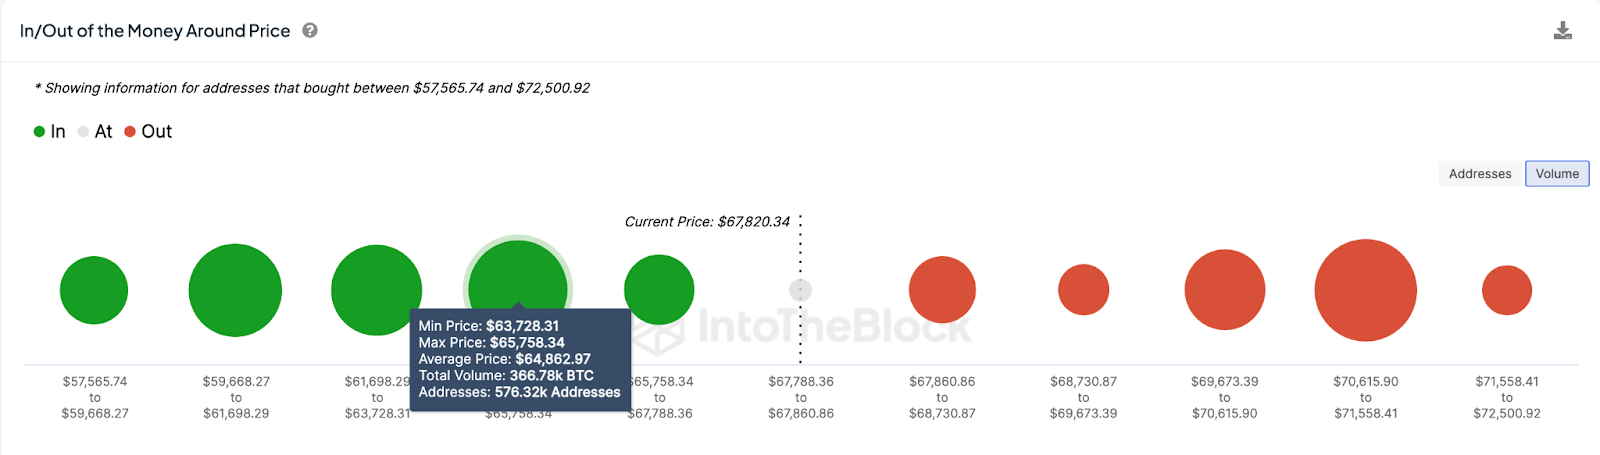Click red bubble for $71,558.41 to $72,500.92
The image size is (1600, 455).
click(x=1506, y=290)
